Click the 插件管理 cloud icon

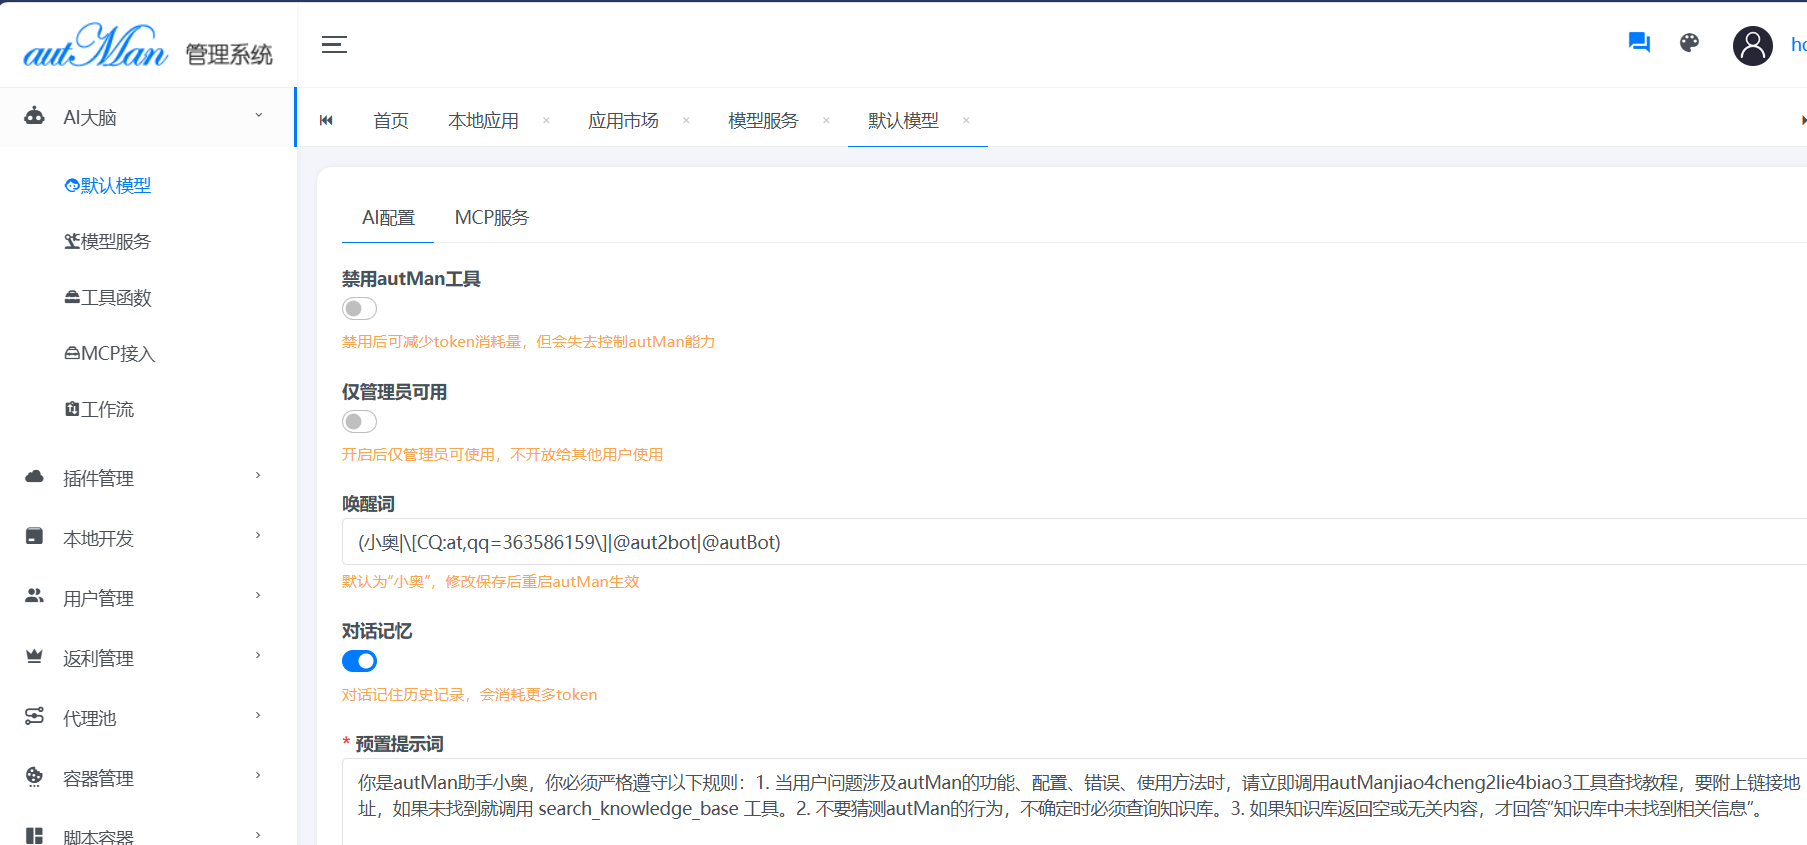click(x=34, y=477)
